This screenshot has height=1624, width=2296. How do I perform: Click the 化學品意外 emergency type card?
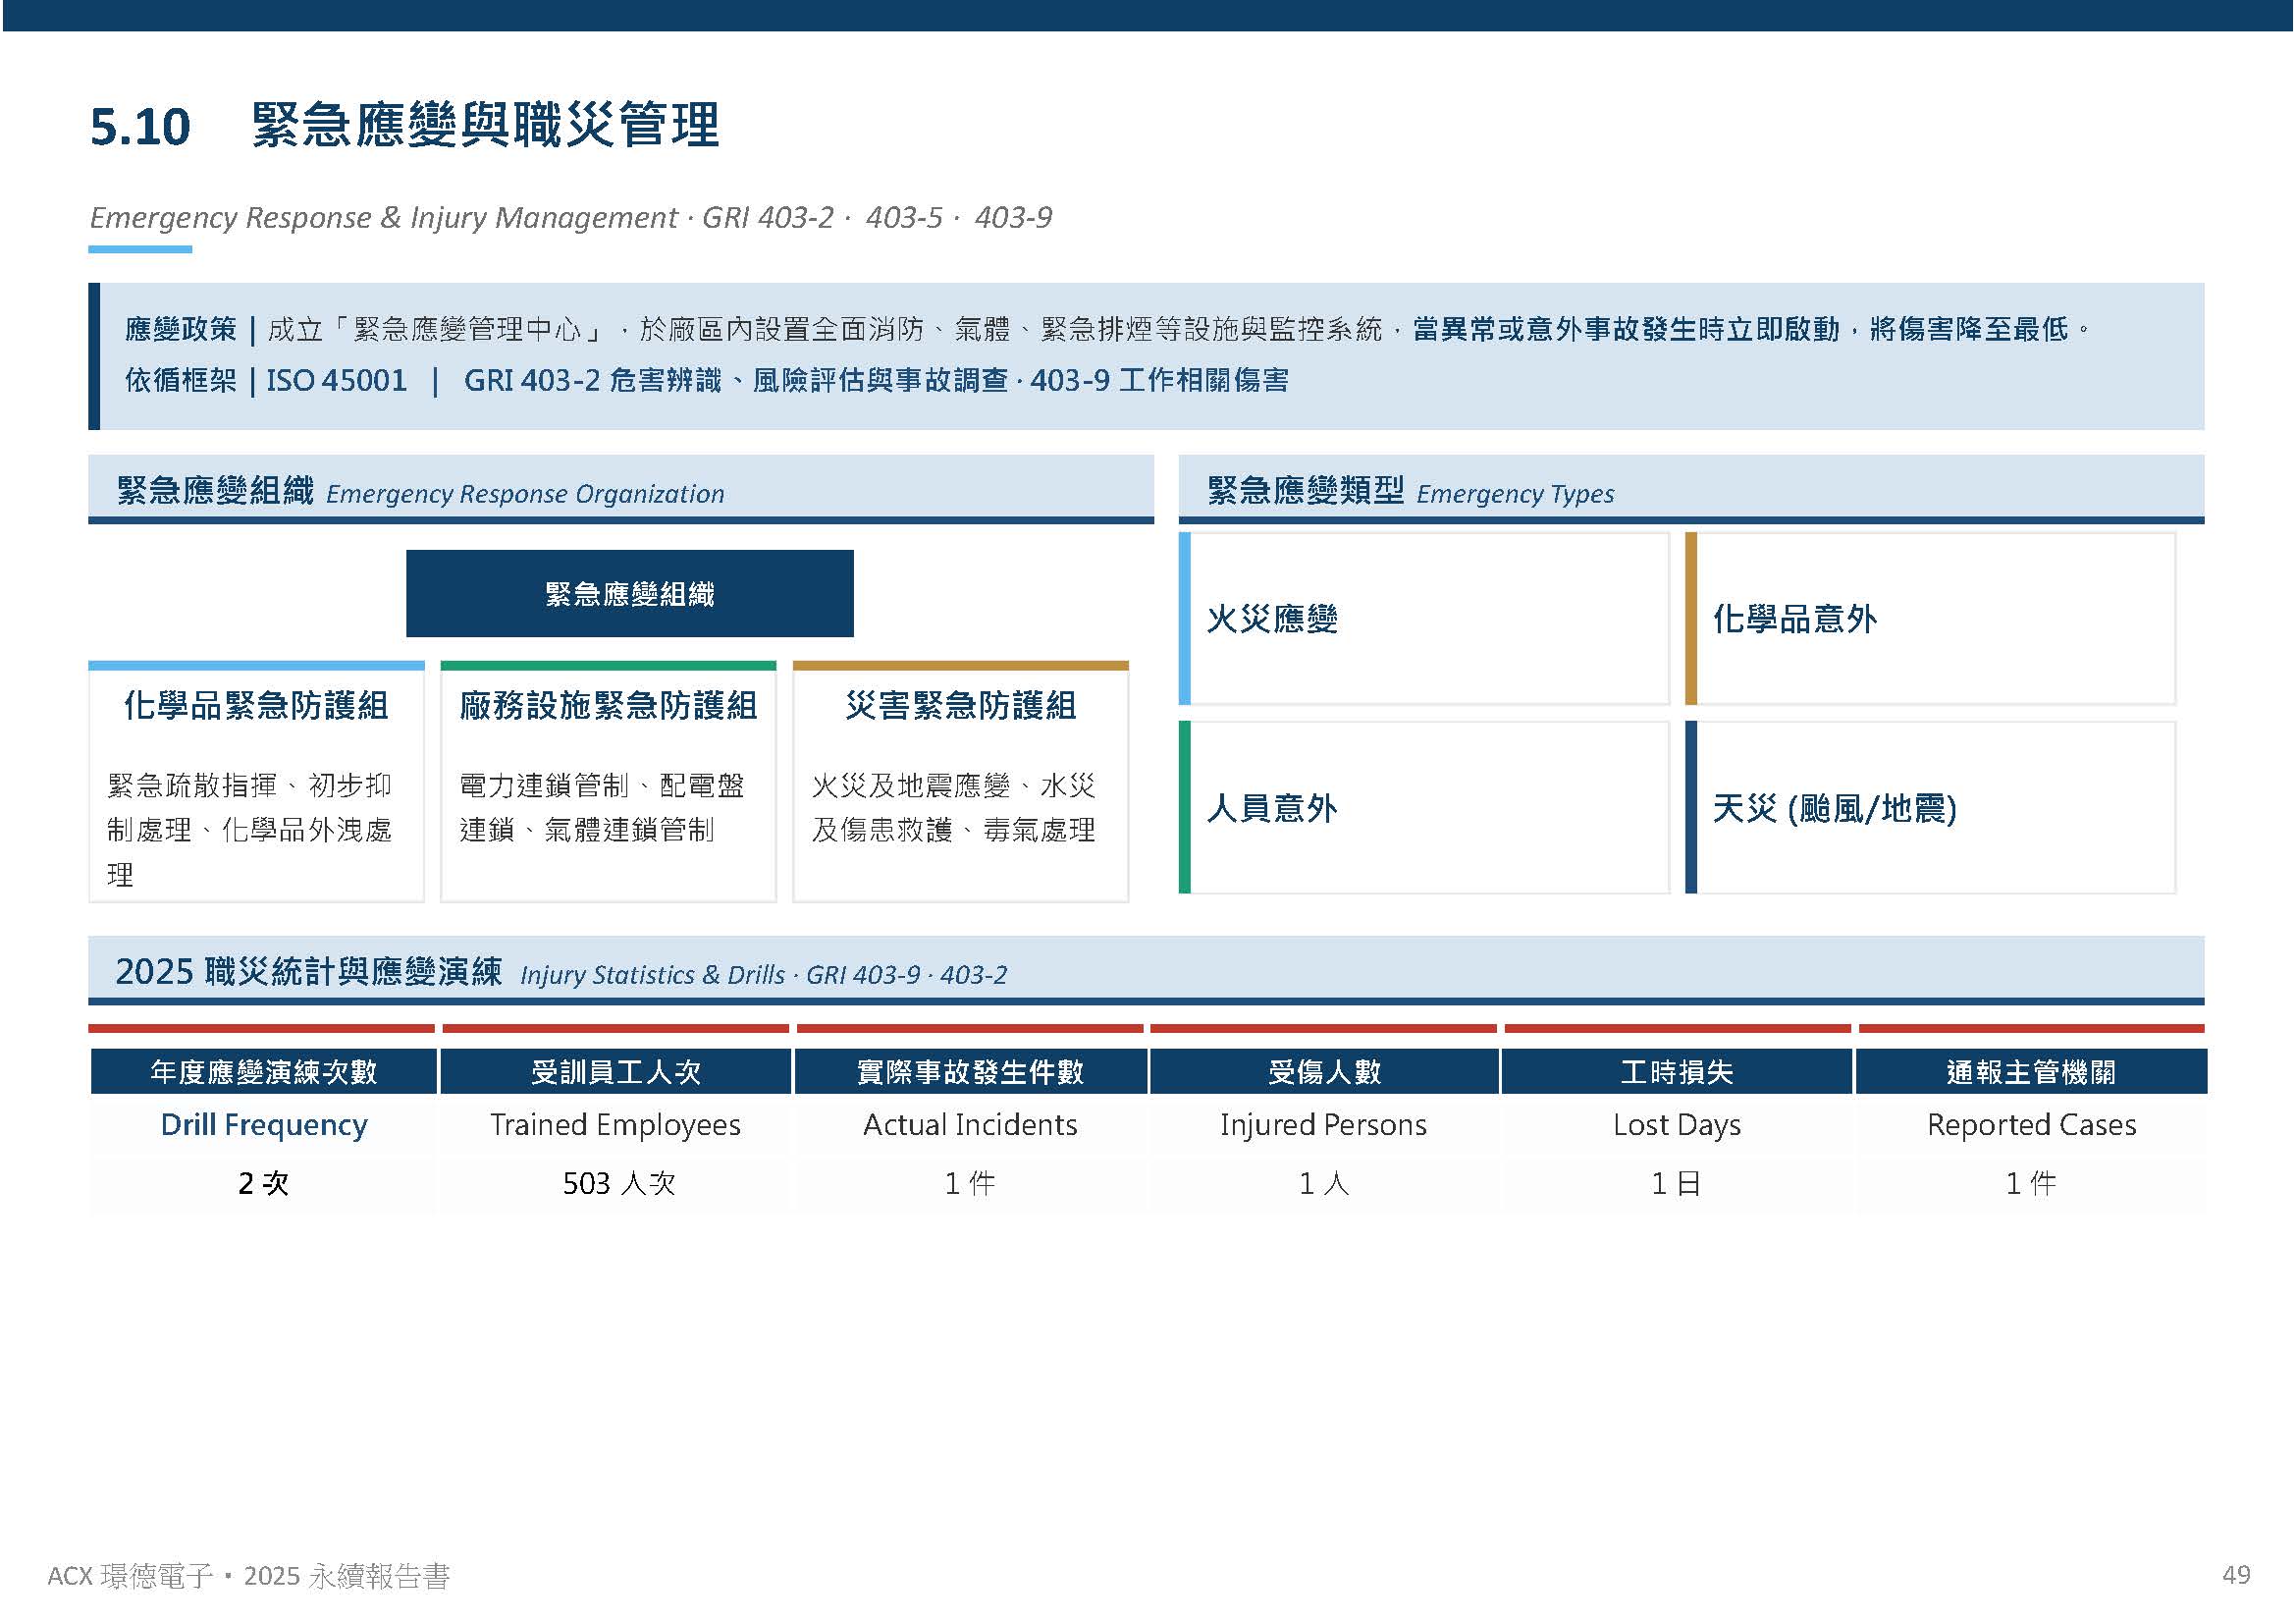[x=1930, y=619]
